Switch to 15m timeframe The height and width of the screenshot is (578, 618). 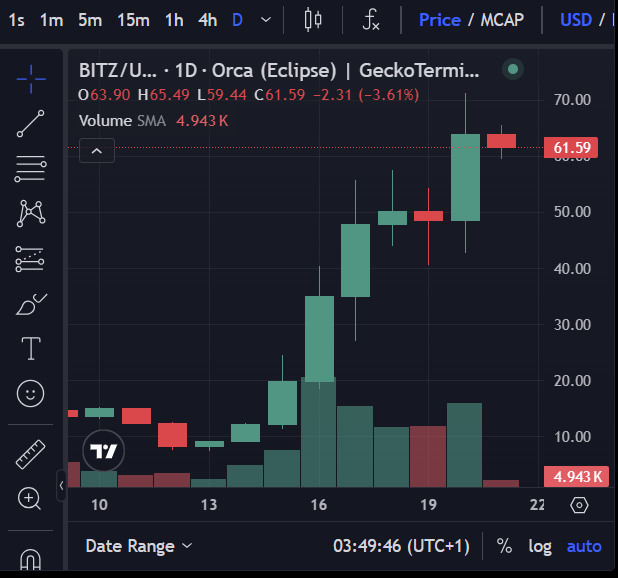(x=134, y=20)
